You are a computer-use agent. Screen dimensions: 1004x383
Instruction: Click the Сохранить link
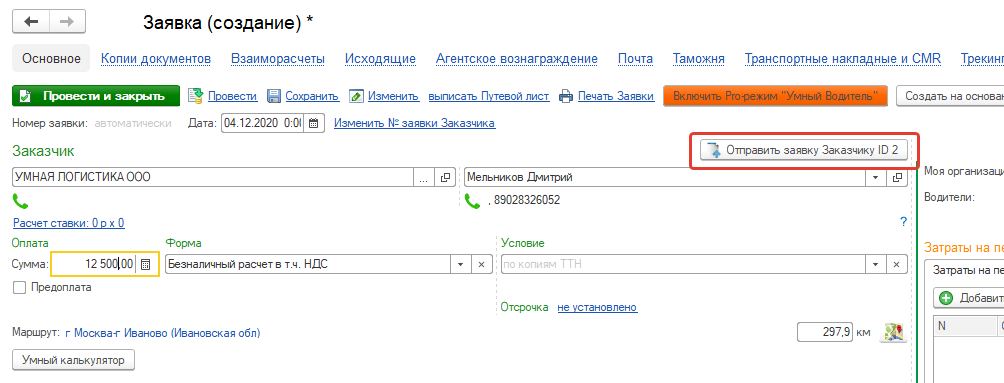pyautogui.click(x=312, y=97)
